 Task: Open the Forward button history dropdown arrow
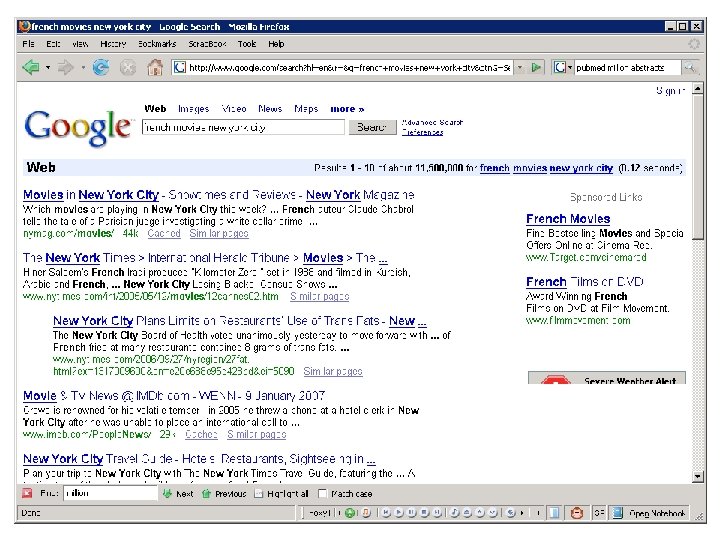pos(83,68)
